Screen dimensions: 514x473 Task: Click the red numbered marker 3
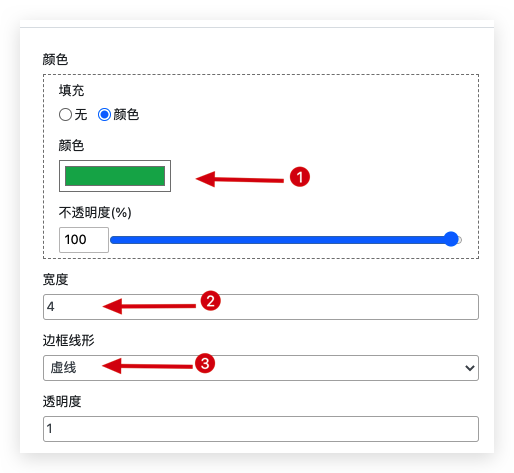point(205,363)
